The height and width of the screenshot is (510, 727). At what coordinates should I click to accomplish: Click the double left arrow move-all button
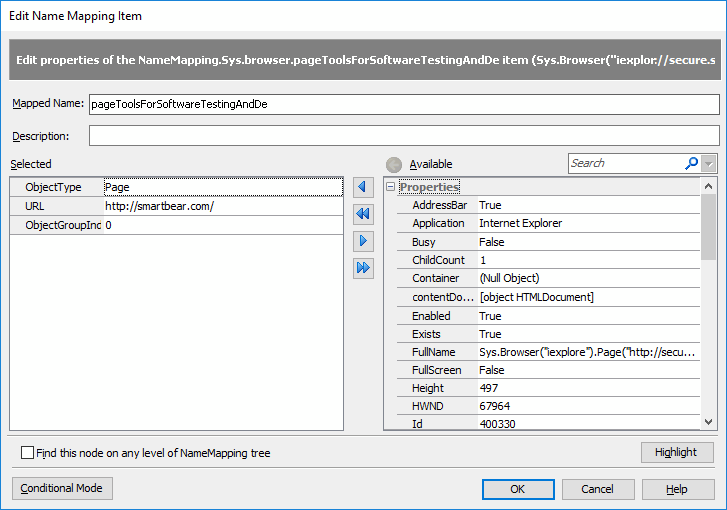point(363,214)
